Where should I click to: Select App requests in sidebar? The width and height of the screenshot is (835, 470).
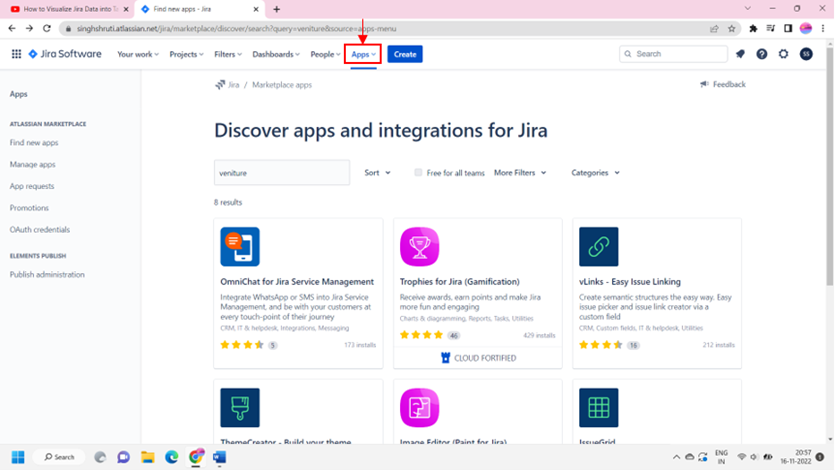(x=32, y=186)
